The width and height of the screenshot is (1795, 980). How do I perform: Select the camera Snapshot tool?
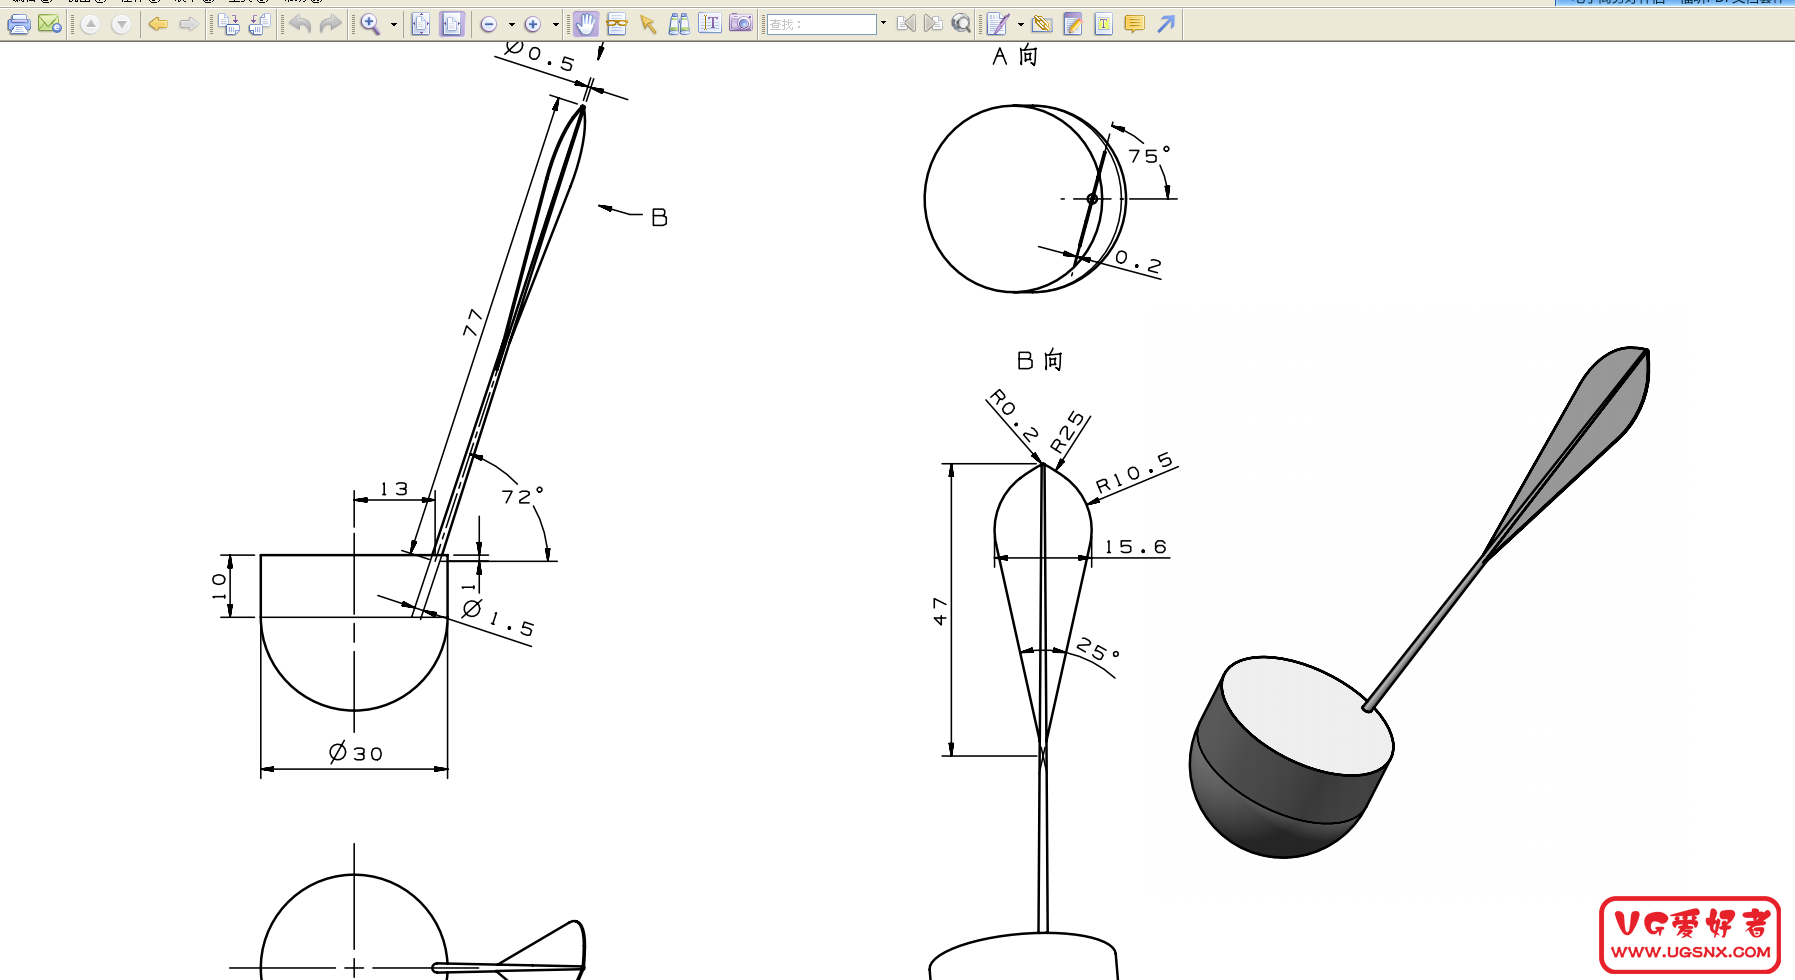pyautogui.click(x=741, y=24)
